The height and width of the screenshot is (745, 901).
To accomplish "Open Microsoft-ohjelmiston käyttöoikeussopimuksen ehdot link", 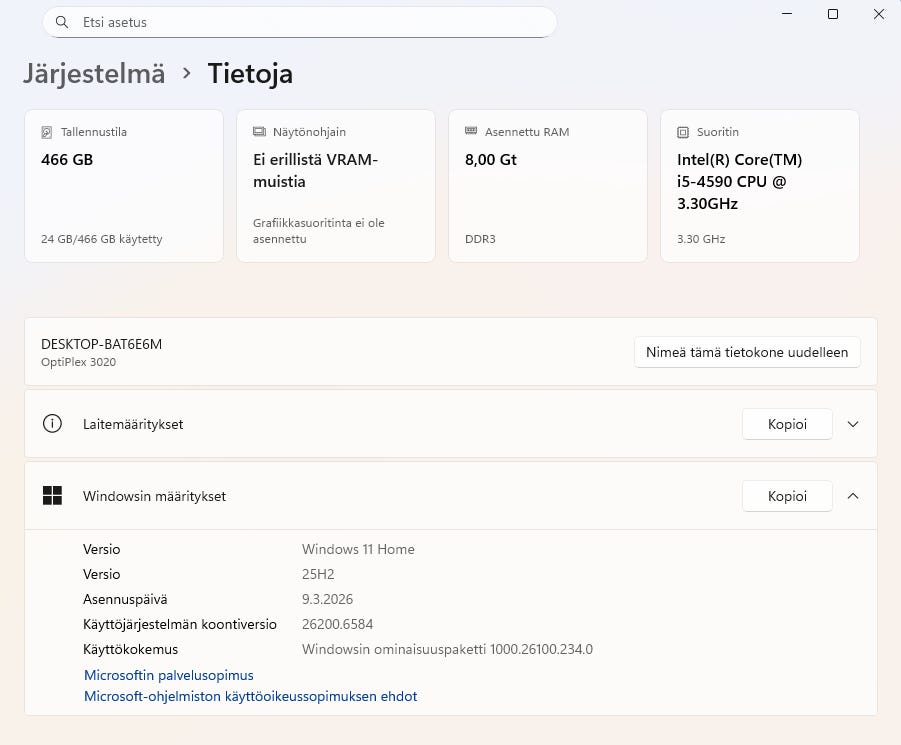I will click(250, 696).
